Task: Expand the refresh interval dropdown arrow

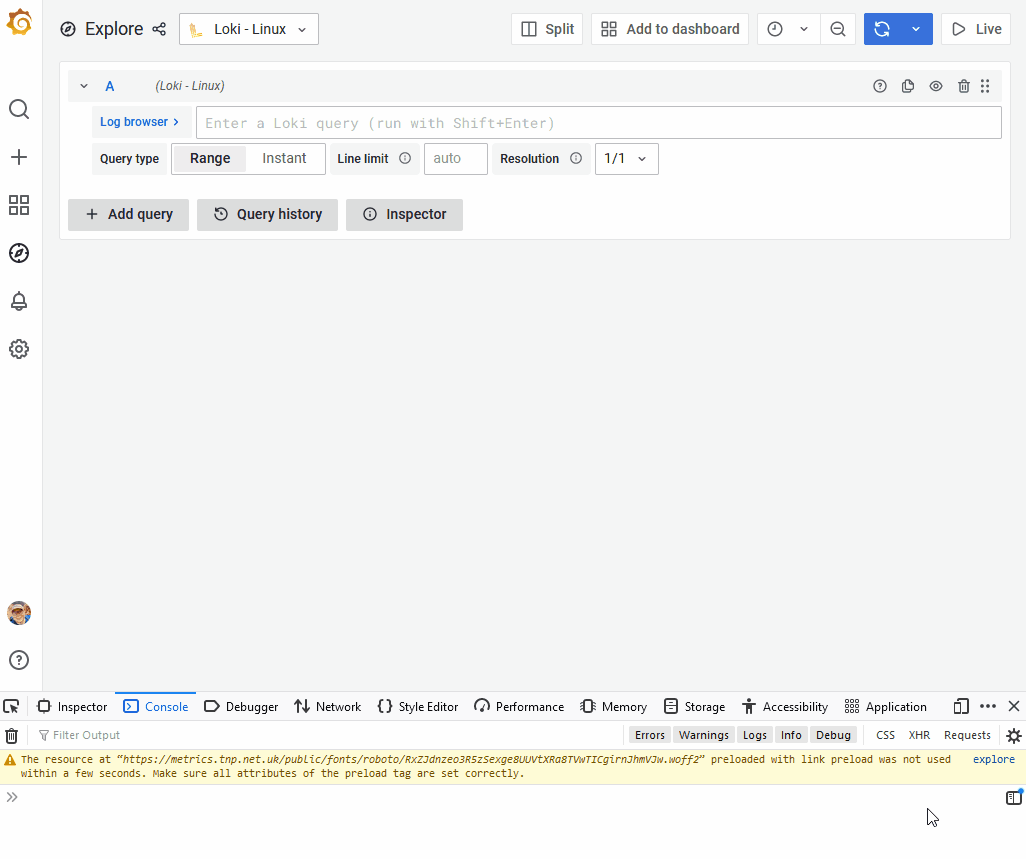Action: [x=916, y=29]
